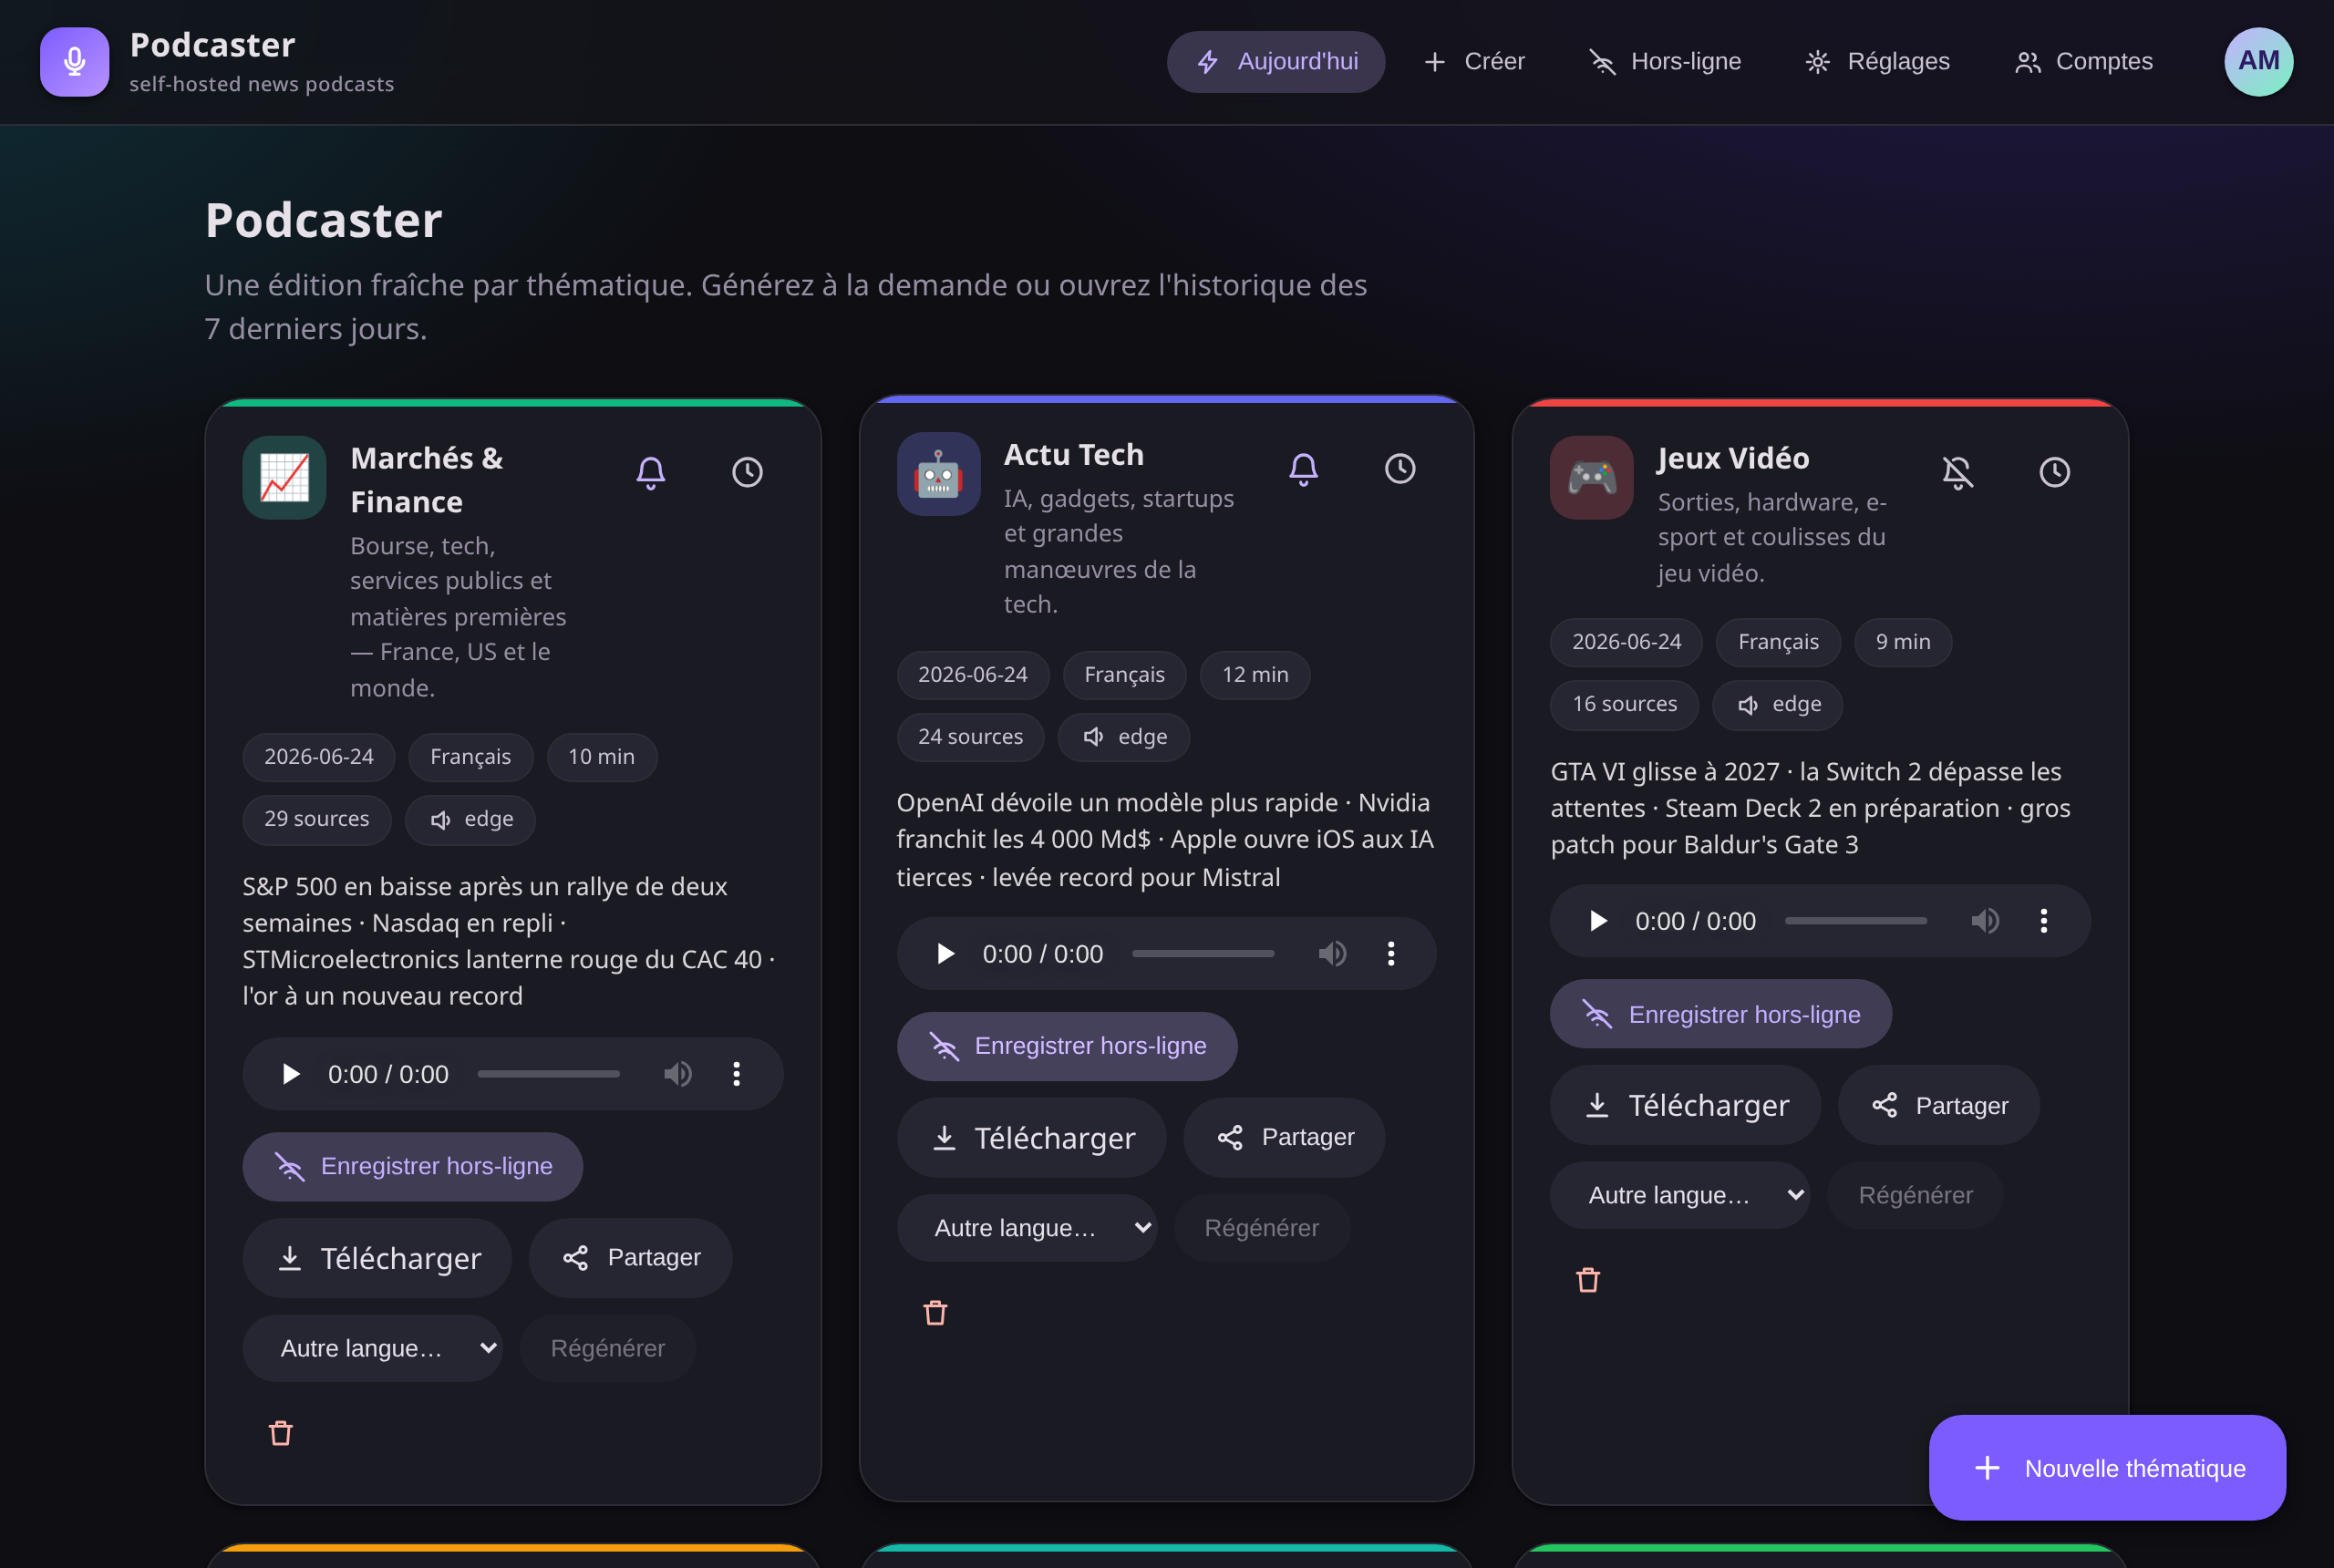
Task: Open Actu Tech history clock icon
Action: pyautogui.click(x=1400, y=468)
